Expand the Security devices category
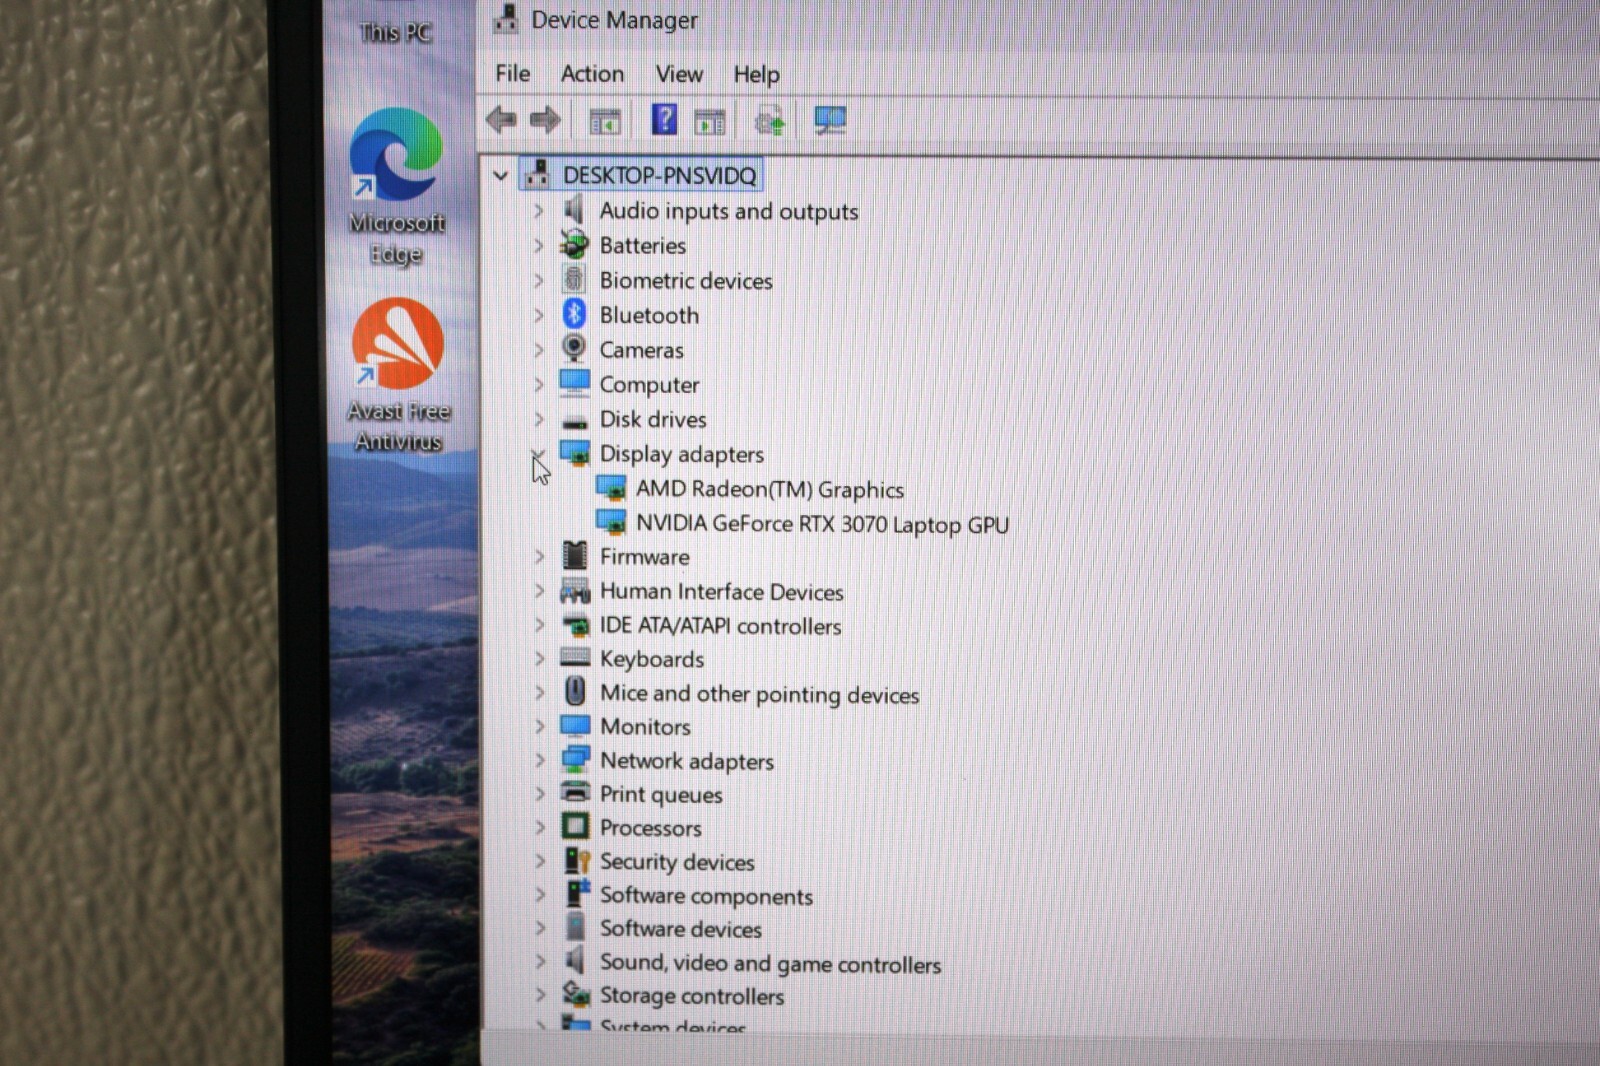 540,861
